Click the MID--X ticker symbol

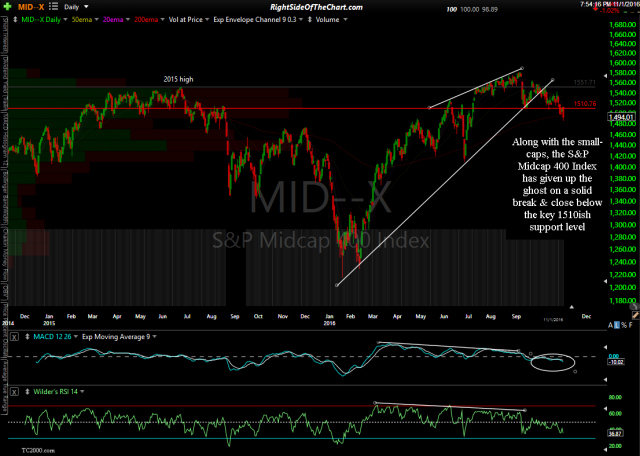pos(31,7)
